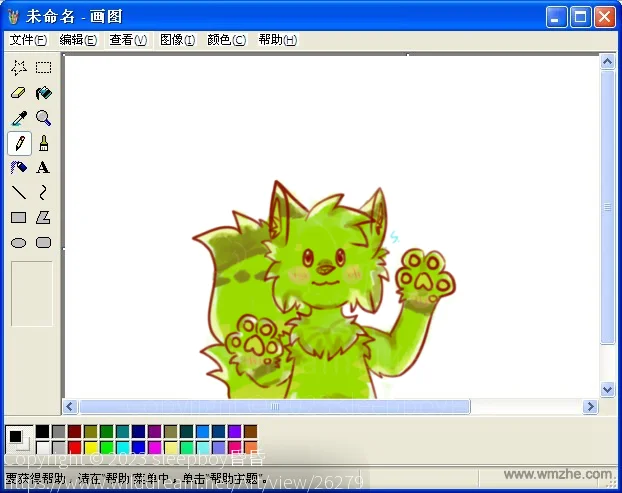The height and width of the screenshot is (493, 622).
Task: Choose the Airbrush spray can tool
Action: [19, 167]
